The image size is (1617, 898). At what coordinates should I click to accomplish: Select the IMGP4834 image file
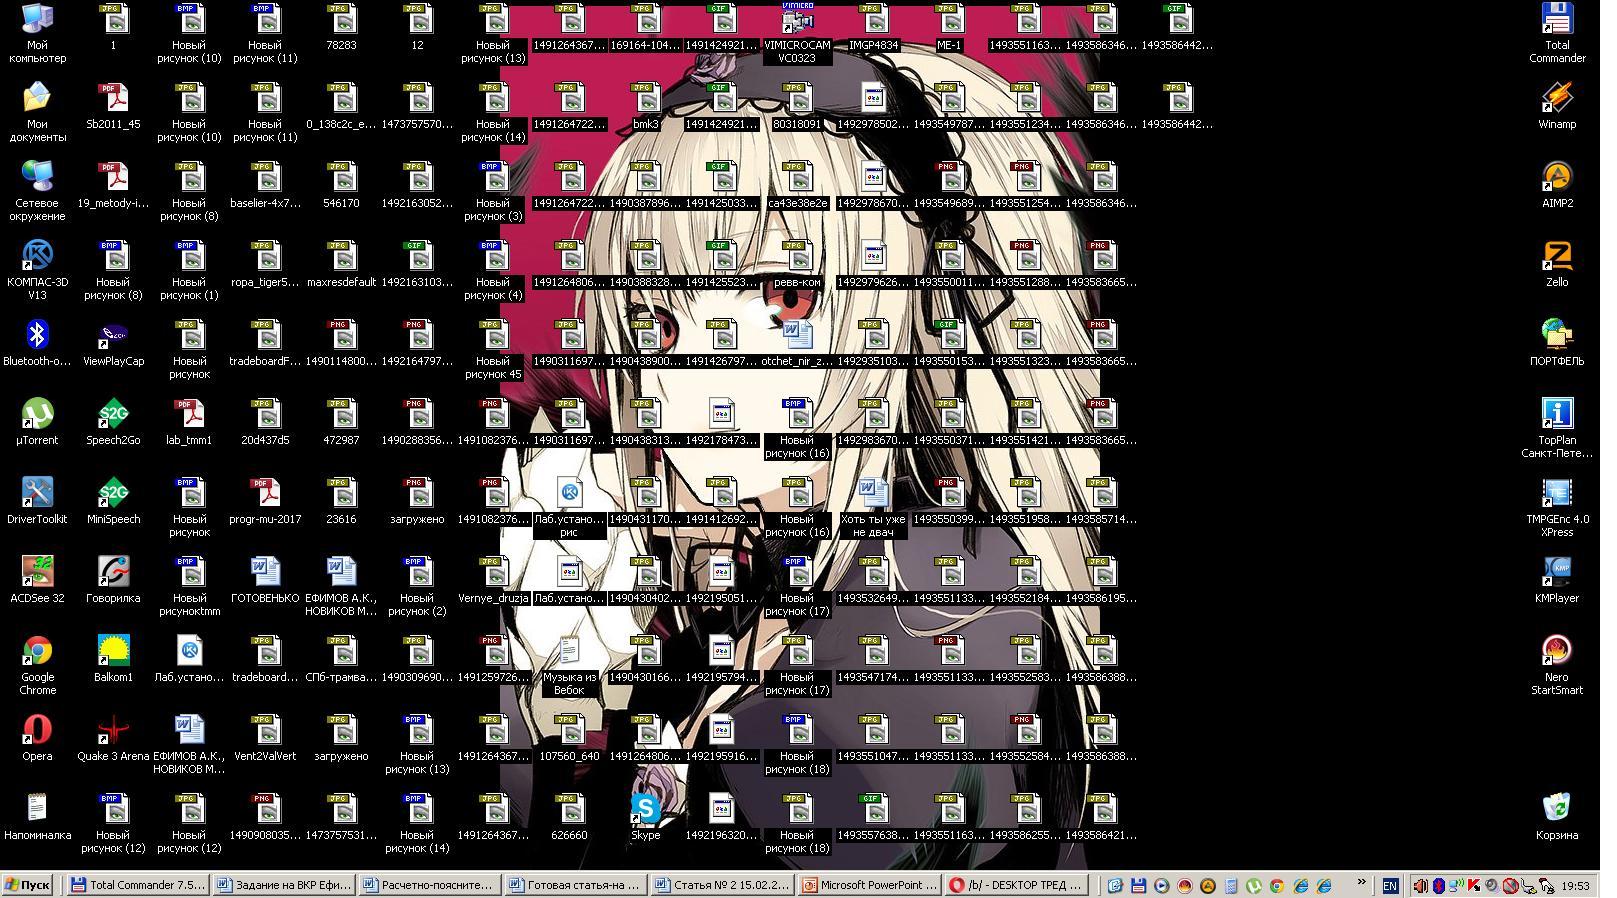[x=873, y=27]
